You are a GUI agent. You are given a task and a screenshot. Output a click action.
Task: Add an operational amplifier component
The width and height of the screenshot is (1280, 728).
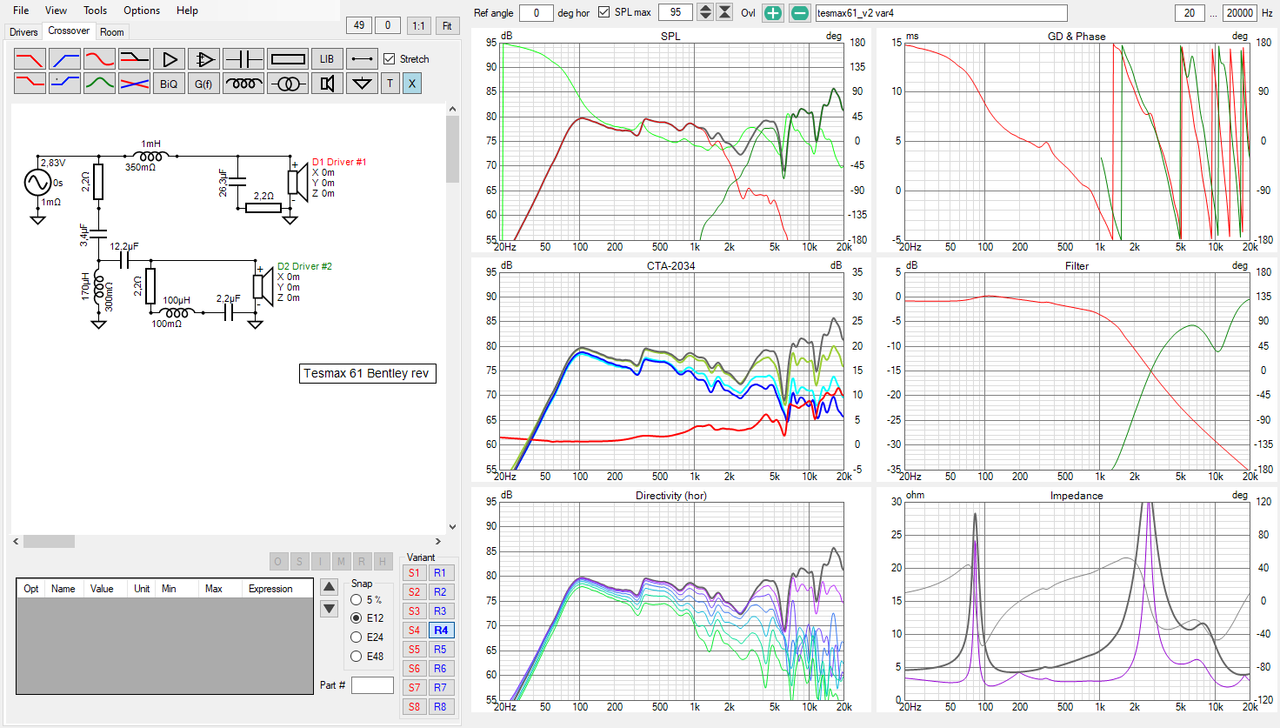[x=204, y=59]
